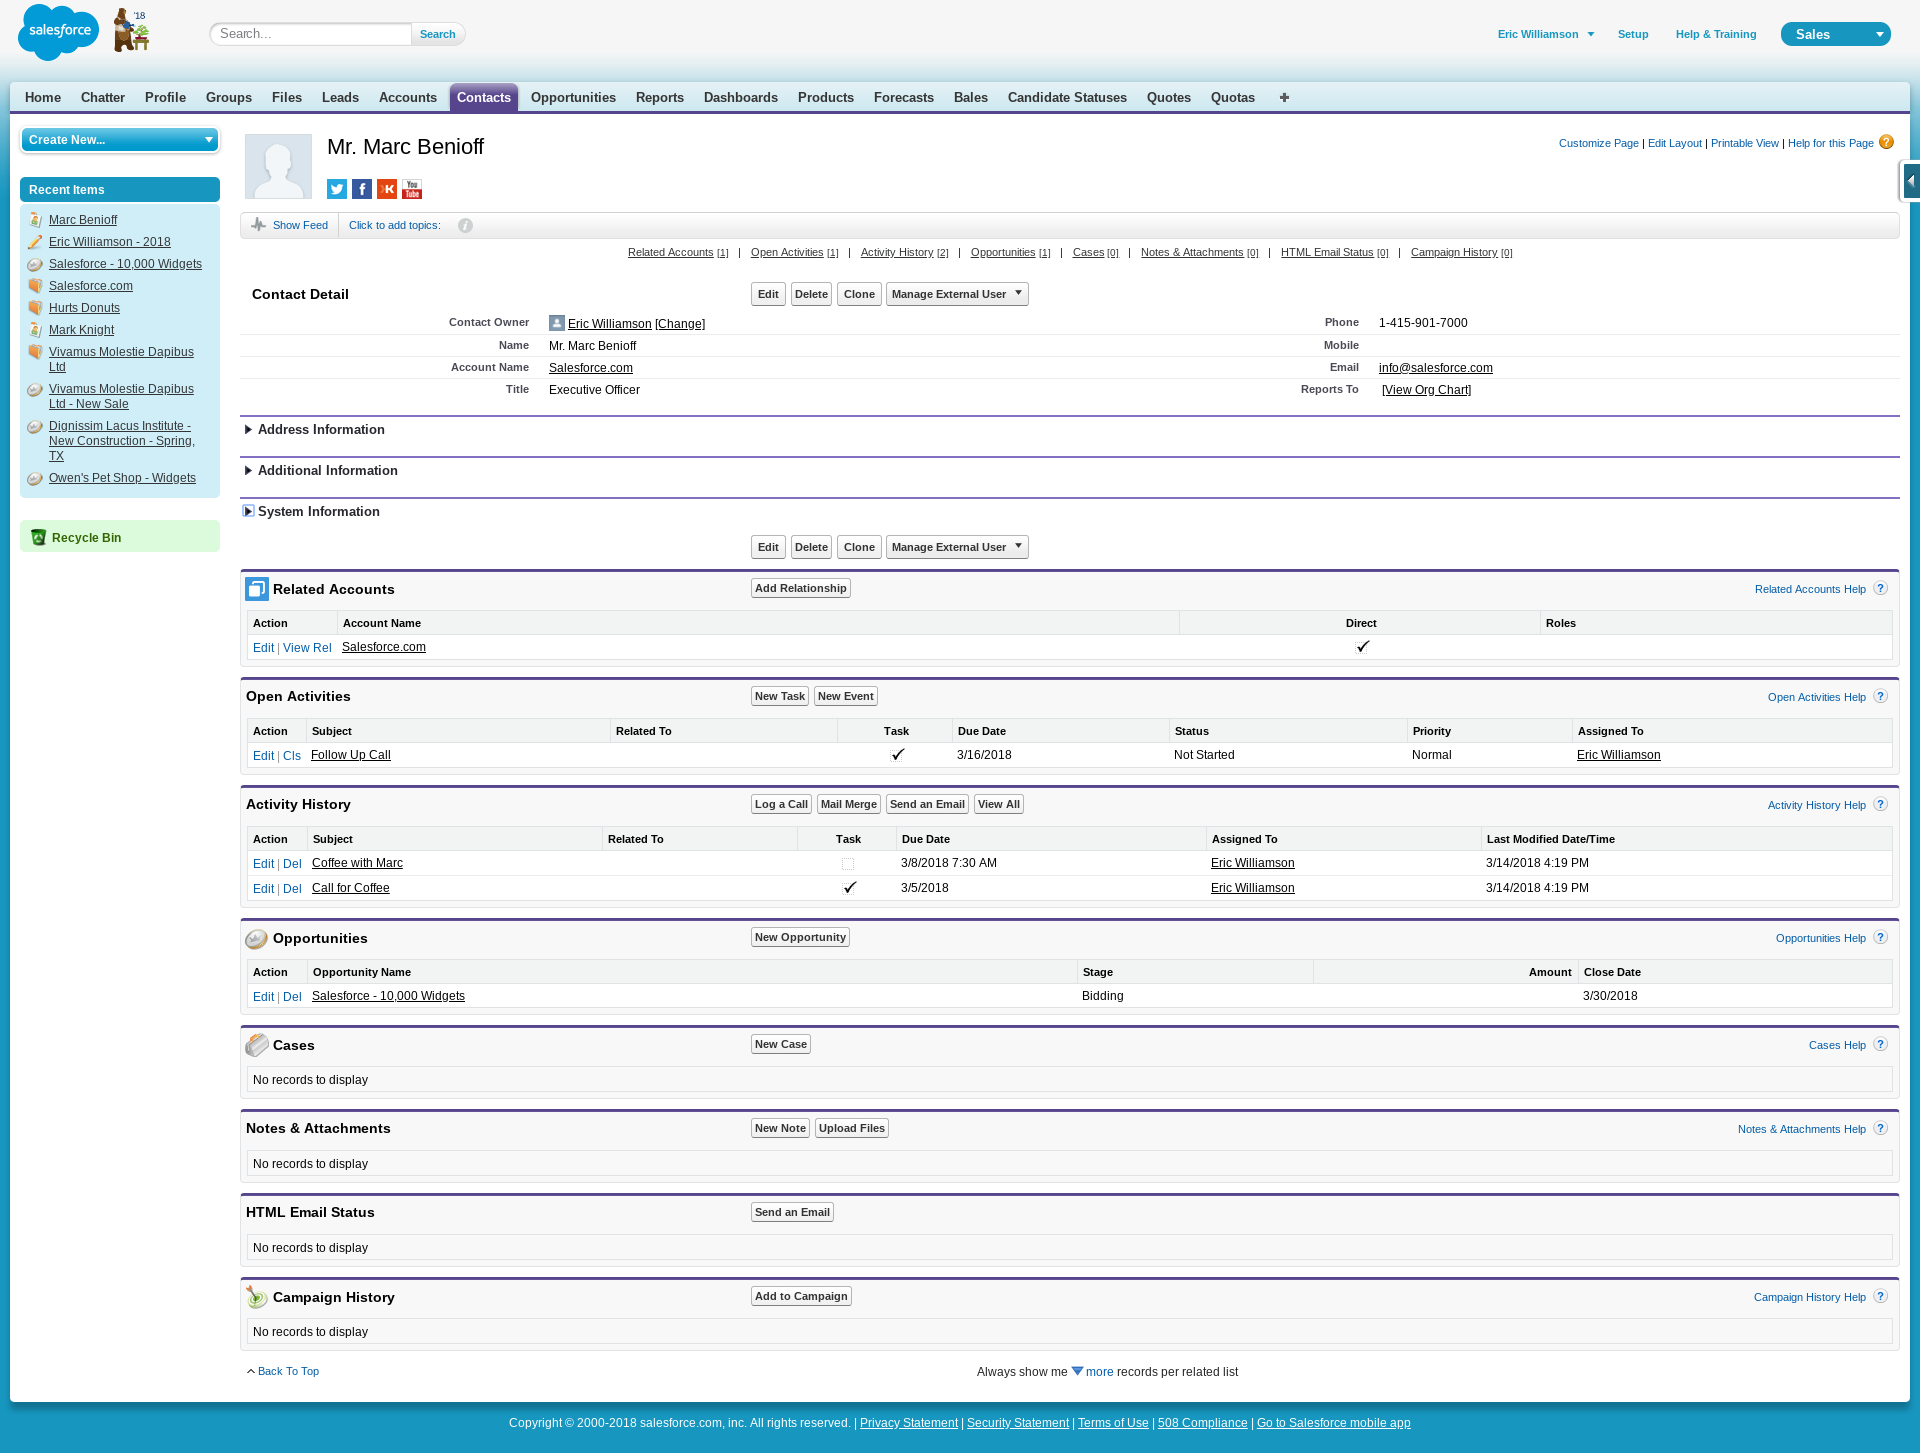Viewport: 1920px width, 1453px height.
Task: Open the YouTube social icon
Action: point(412,189)
